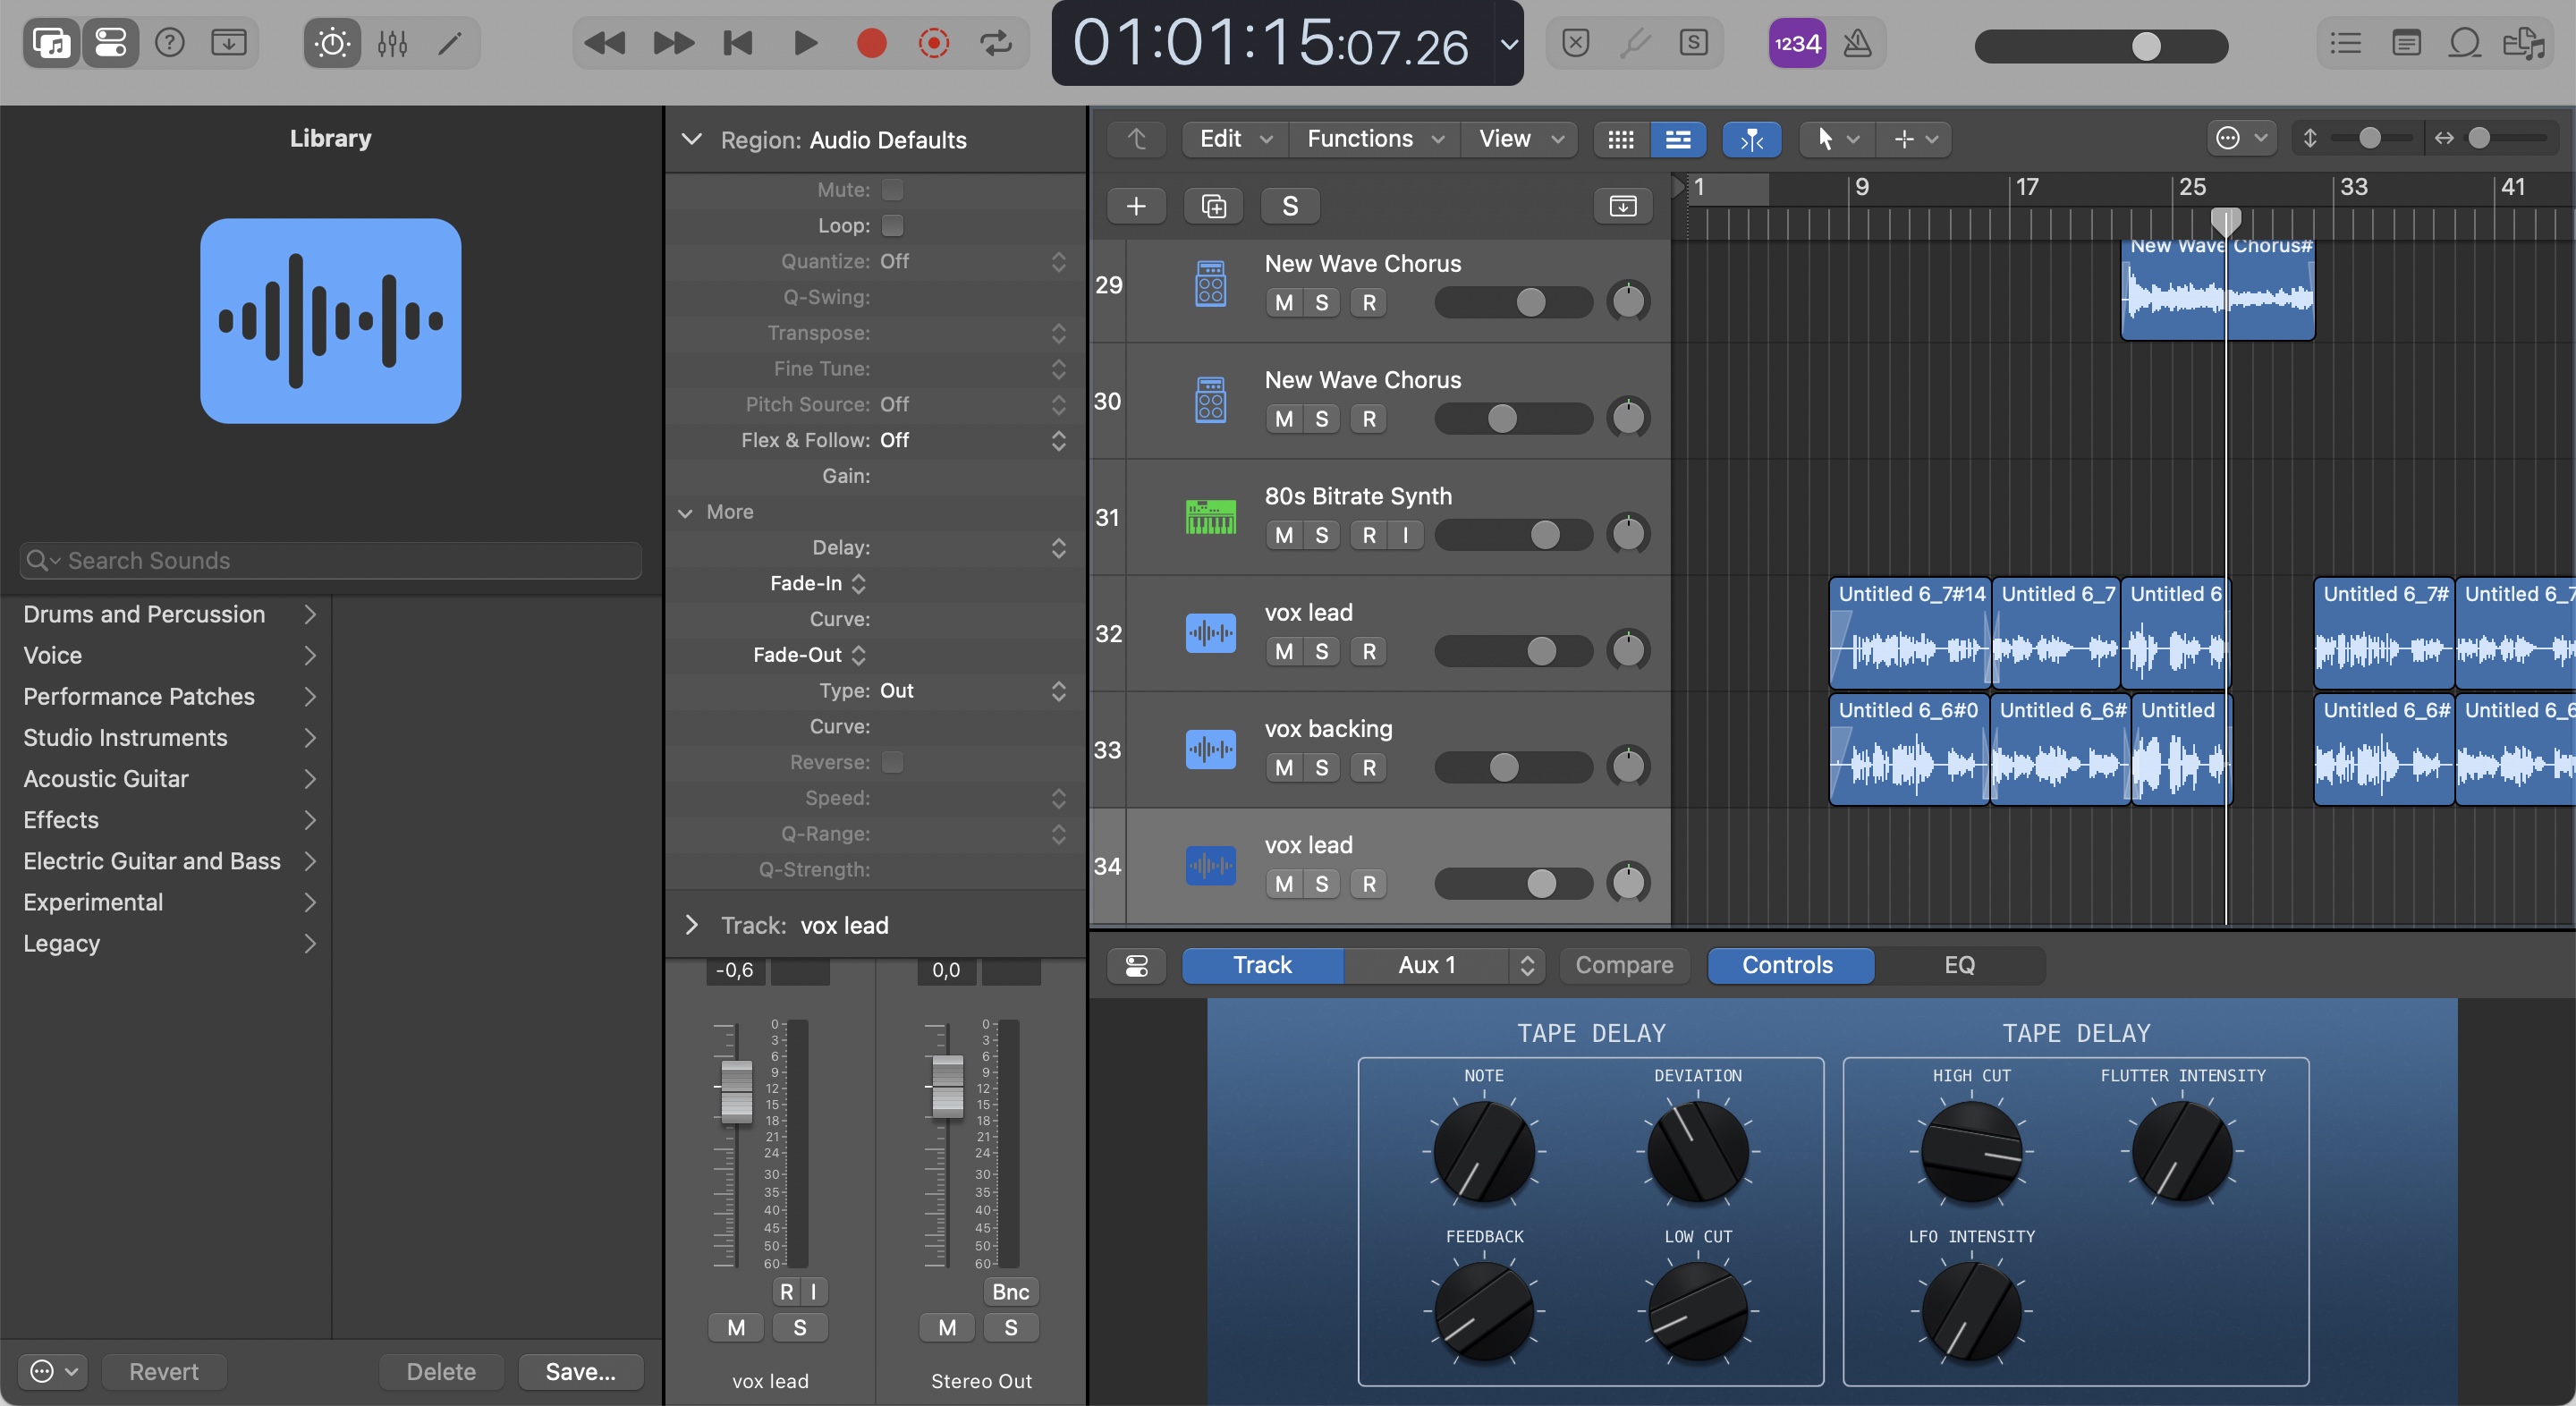Enable the Loop checkbox in Region inspector
2576x1406 pixels.
coord(892,225)
